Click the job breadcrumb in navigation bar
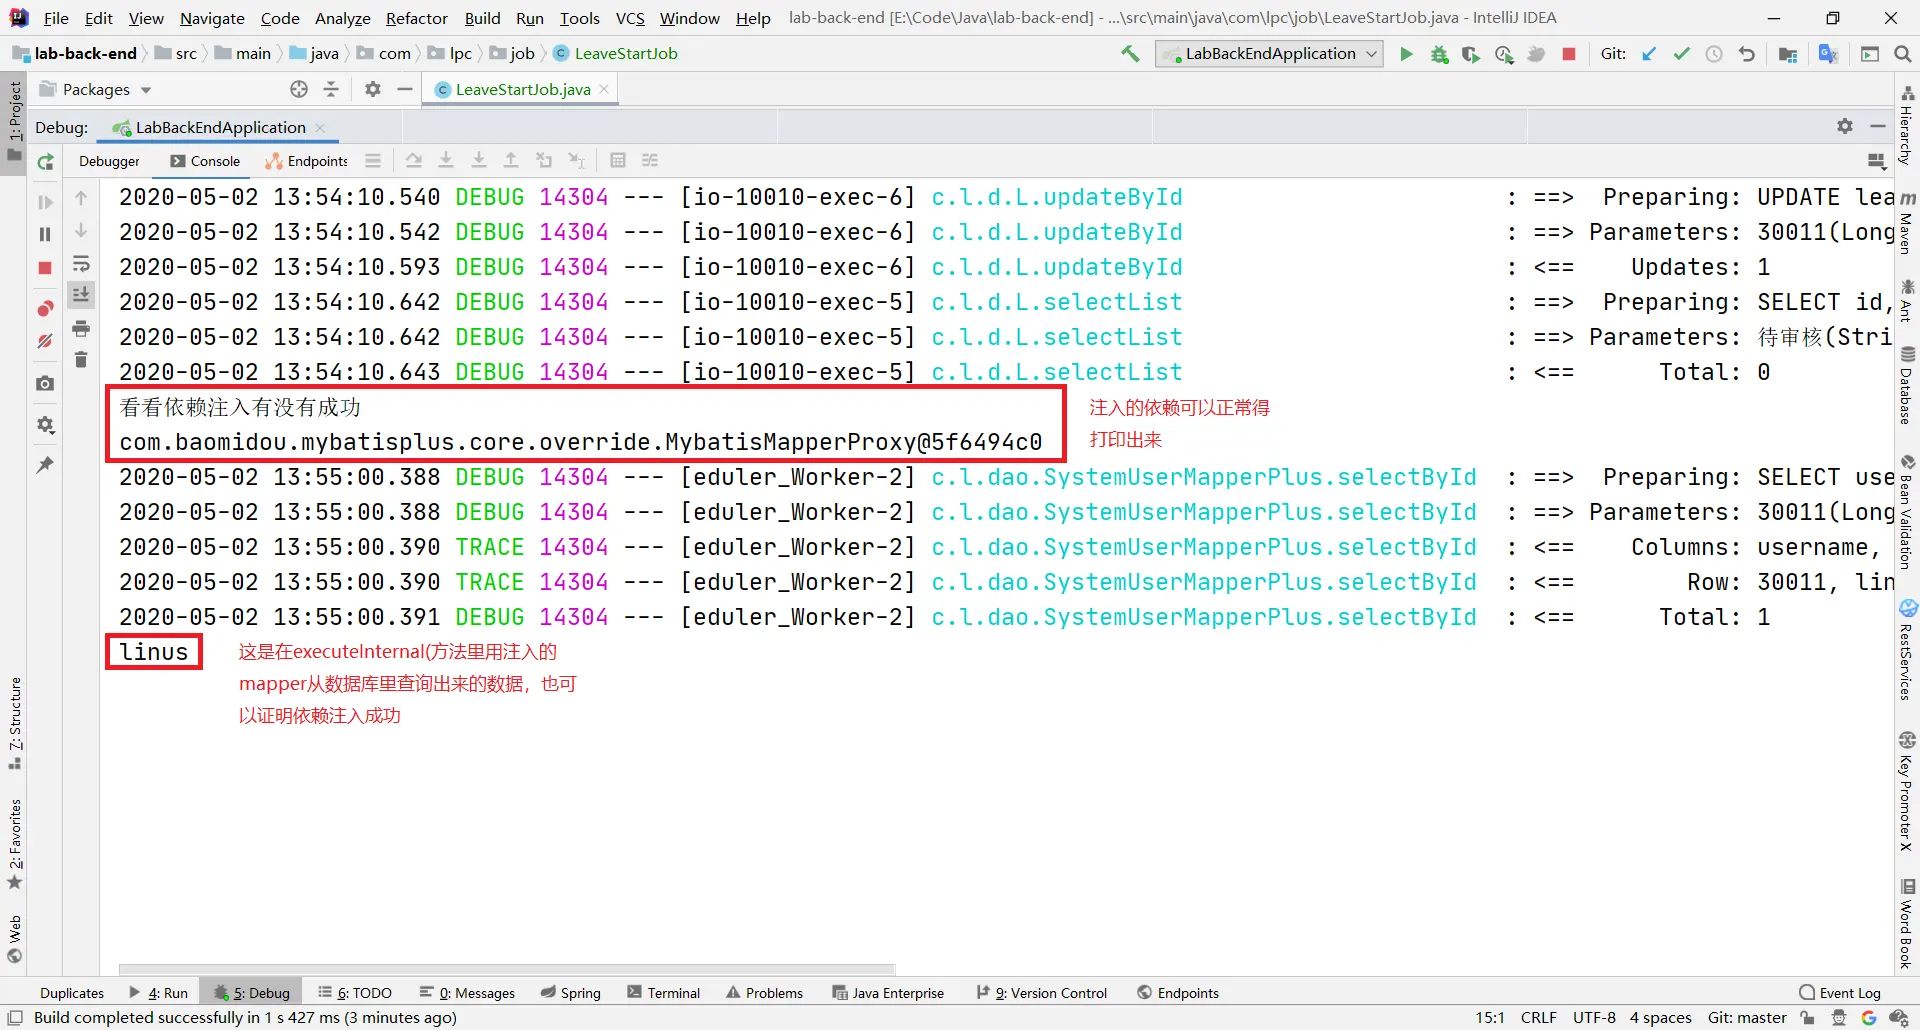This screenshot has width=1920, height=1030. 513,54
